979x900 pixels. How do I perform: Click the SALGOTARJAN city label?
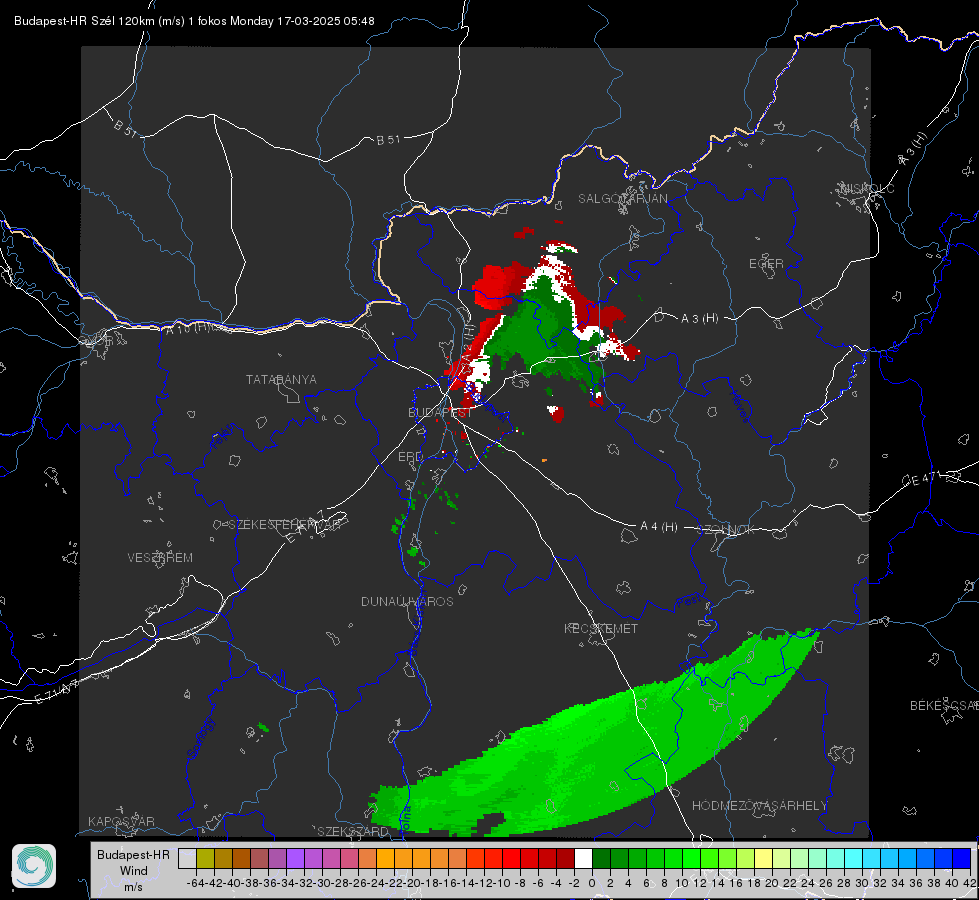point(622,199)
